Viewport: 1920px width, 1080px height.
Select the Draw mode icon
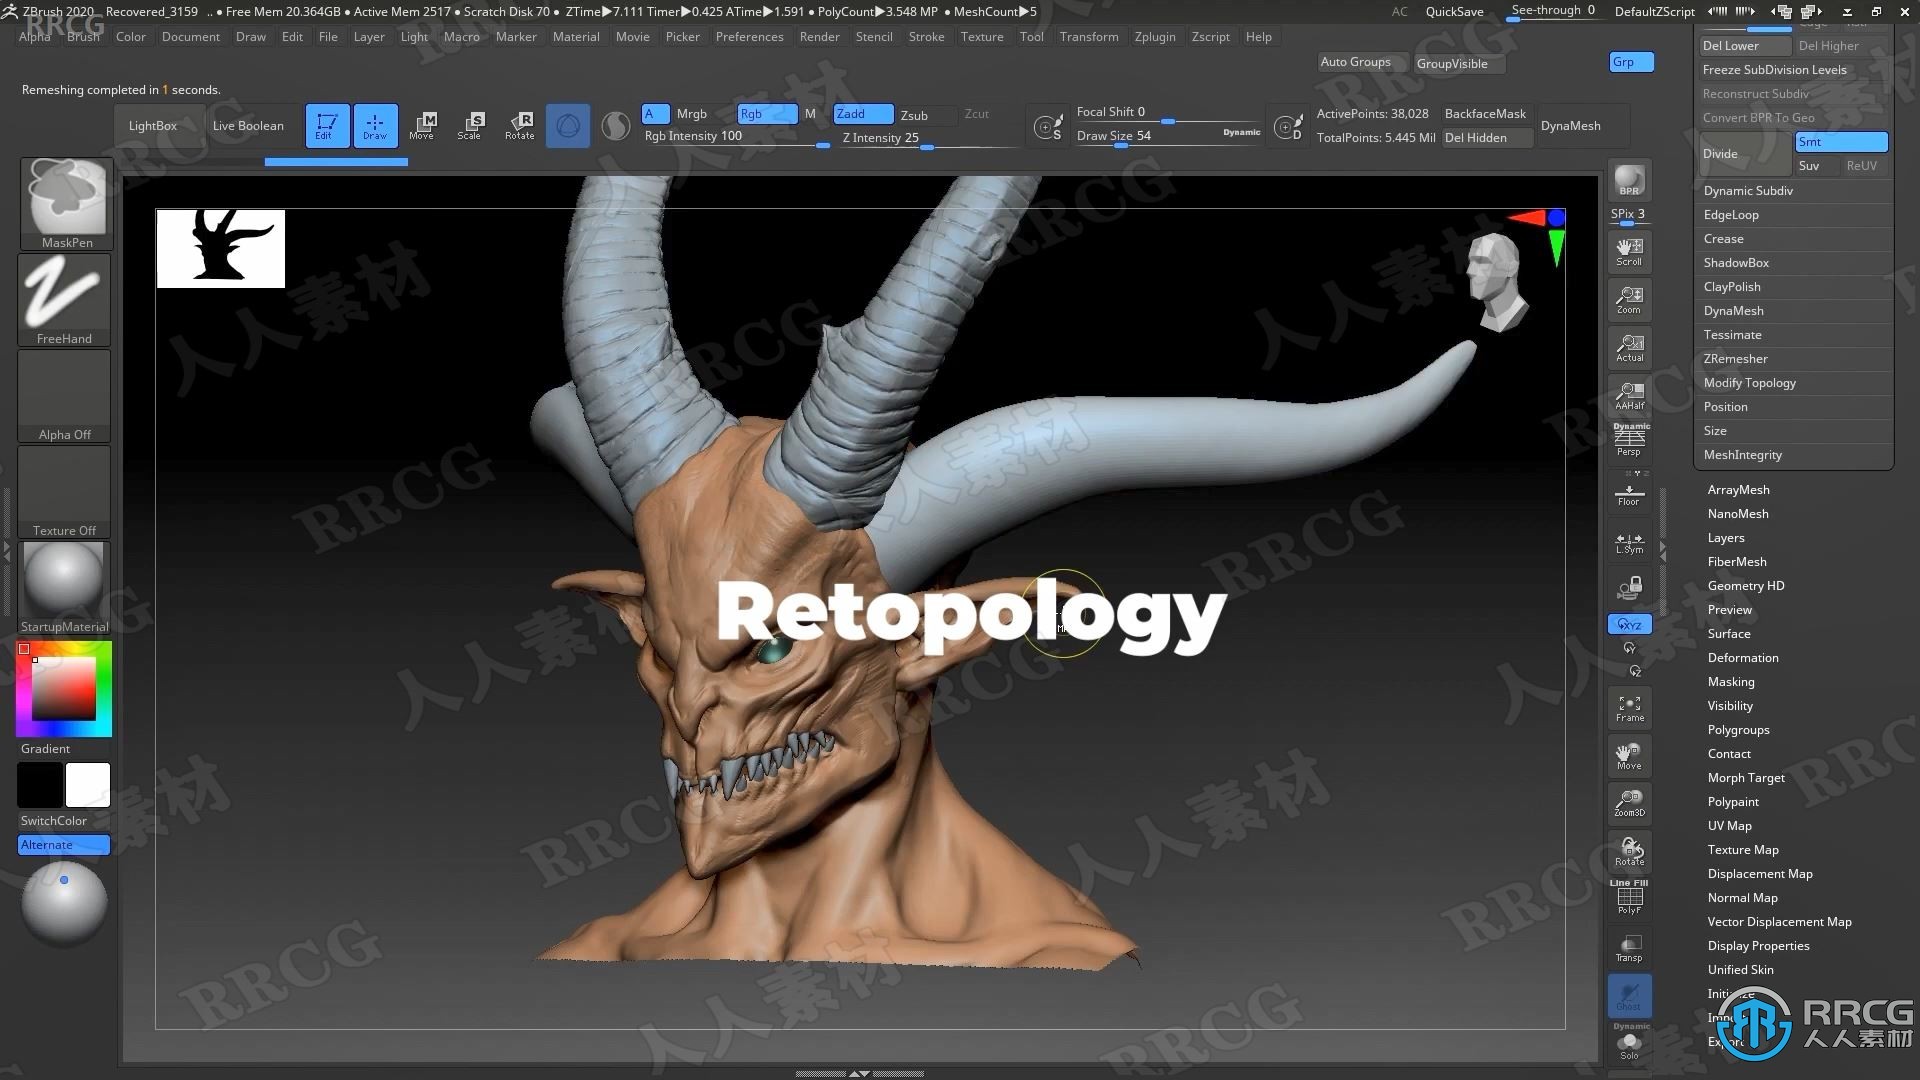click(x=375, y=124)
